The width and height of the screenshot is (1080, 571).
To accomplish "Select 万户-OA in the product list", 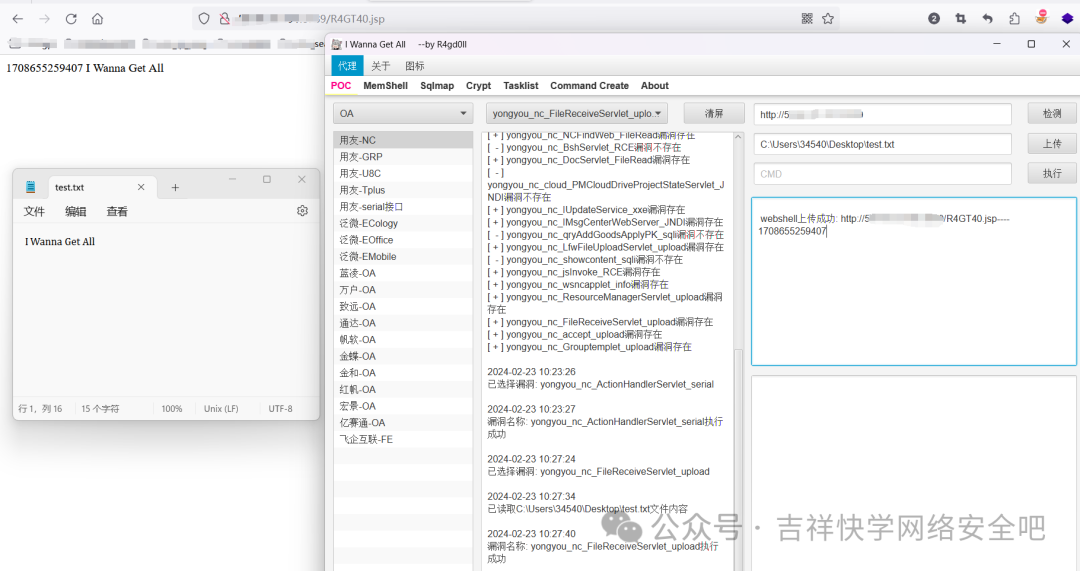I will (x=403, y=289).
